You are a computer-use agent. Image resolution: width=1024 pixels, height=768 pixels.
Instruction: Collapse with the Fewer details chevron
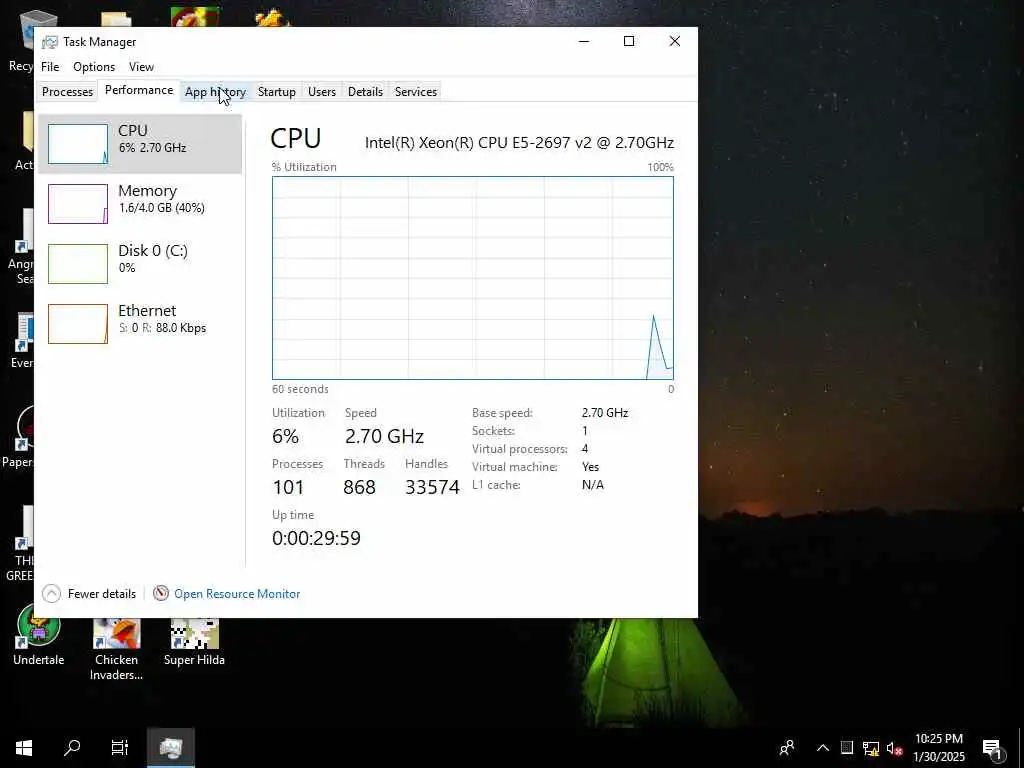click(x=52, y=594)
